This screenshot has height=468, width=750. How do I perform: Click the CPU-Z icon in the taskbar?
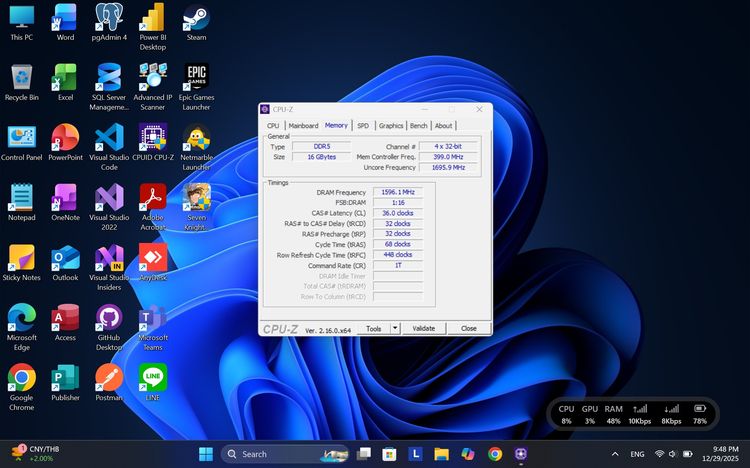pos(522,454)
